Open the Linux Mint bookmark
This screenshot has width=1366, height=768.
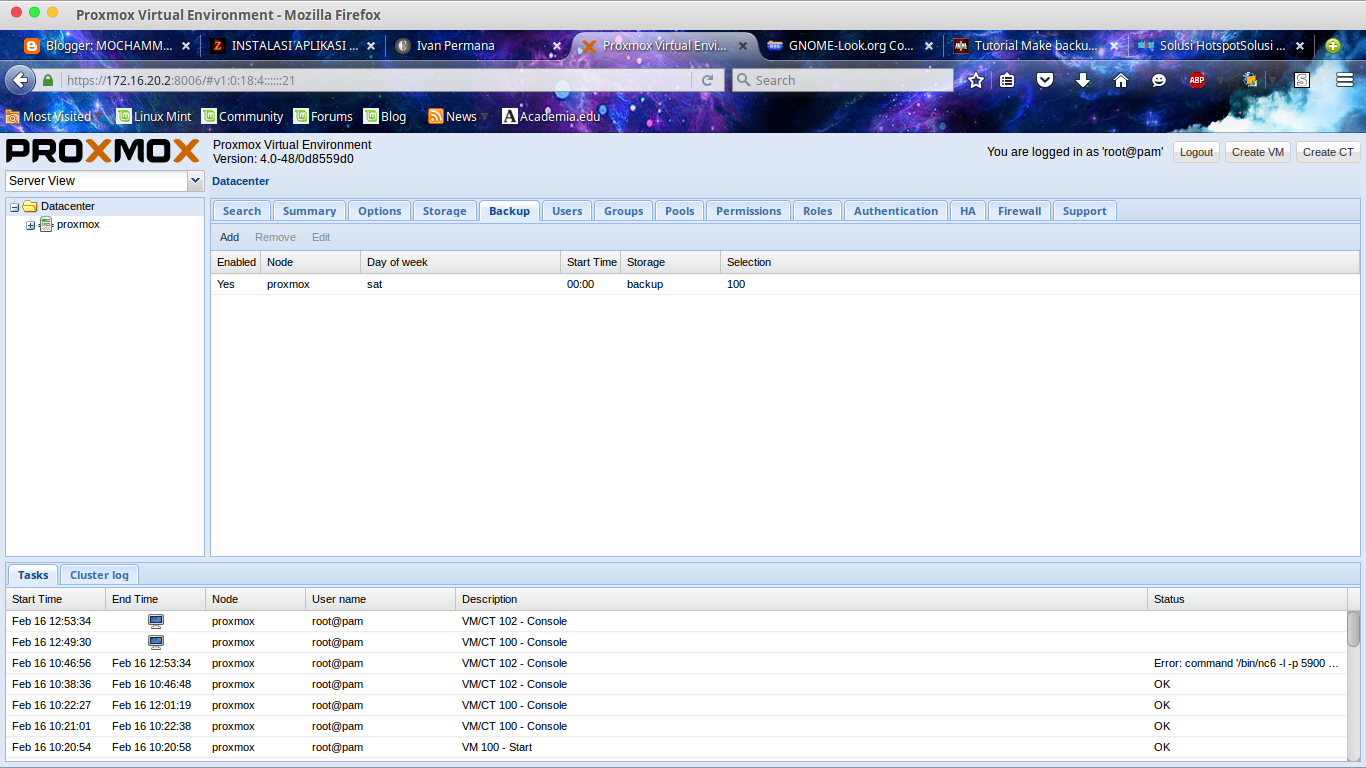154,116
